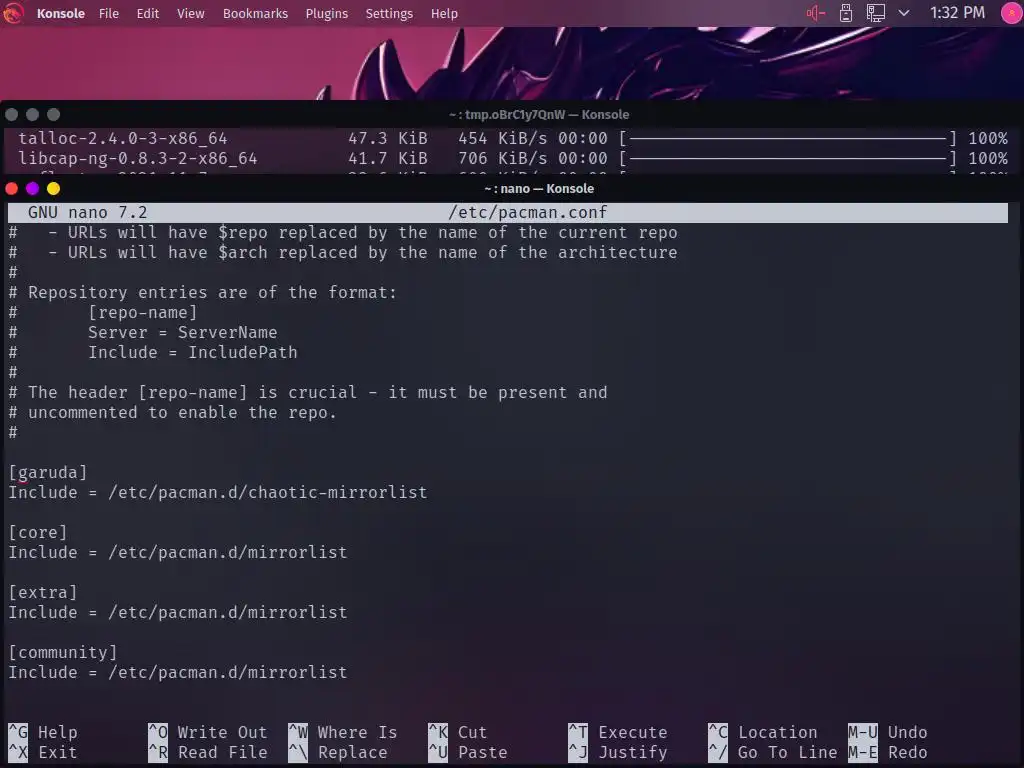1024x768 pixels.
Task: Click the Konsole application name in top bar
Action: tap(61, 13)
